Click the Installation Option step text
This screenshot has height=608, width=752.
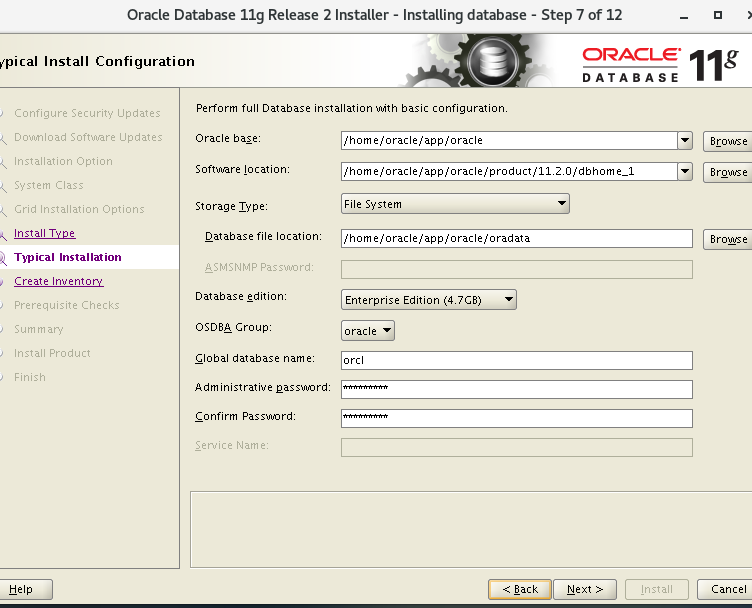click(63, 161)
